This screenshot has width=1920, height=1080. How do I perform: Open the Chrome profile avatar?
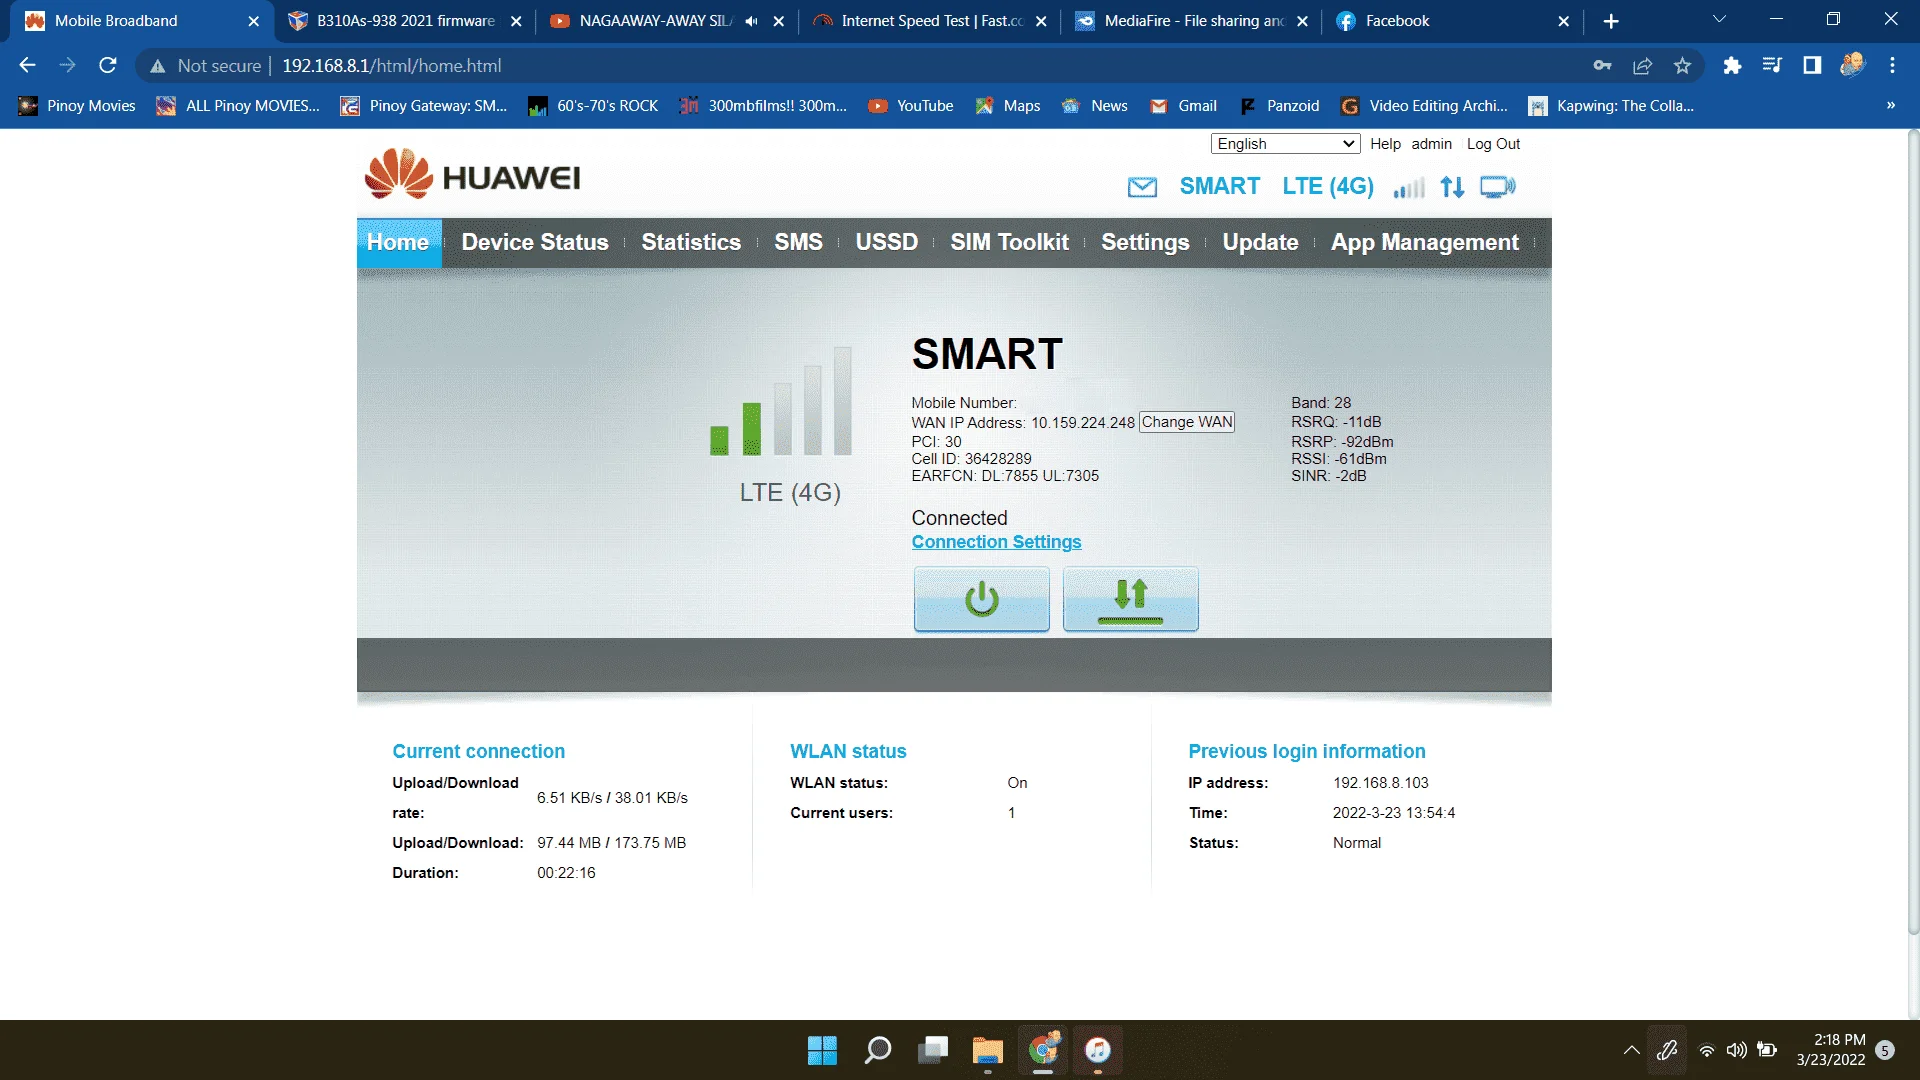pos(1852,65)
